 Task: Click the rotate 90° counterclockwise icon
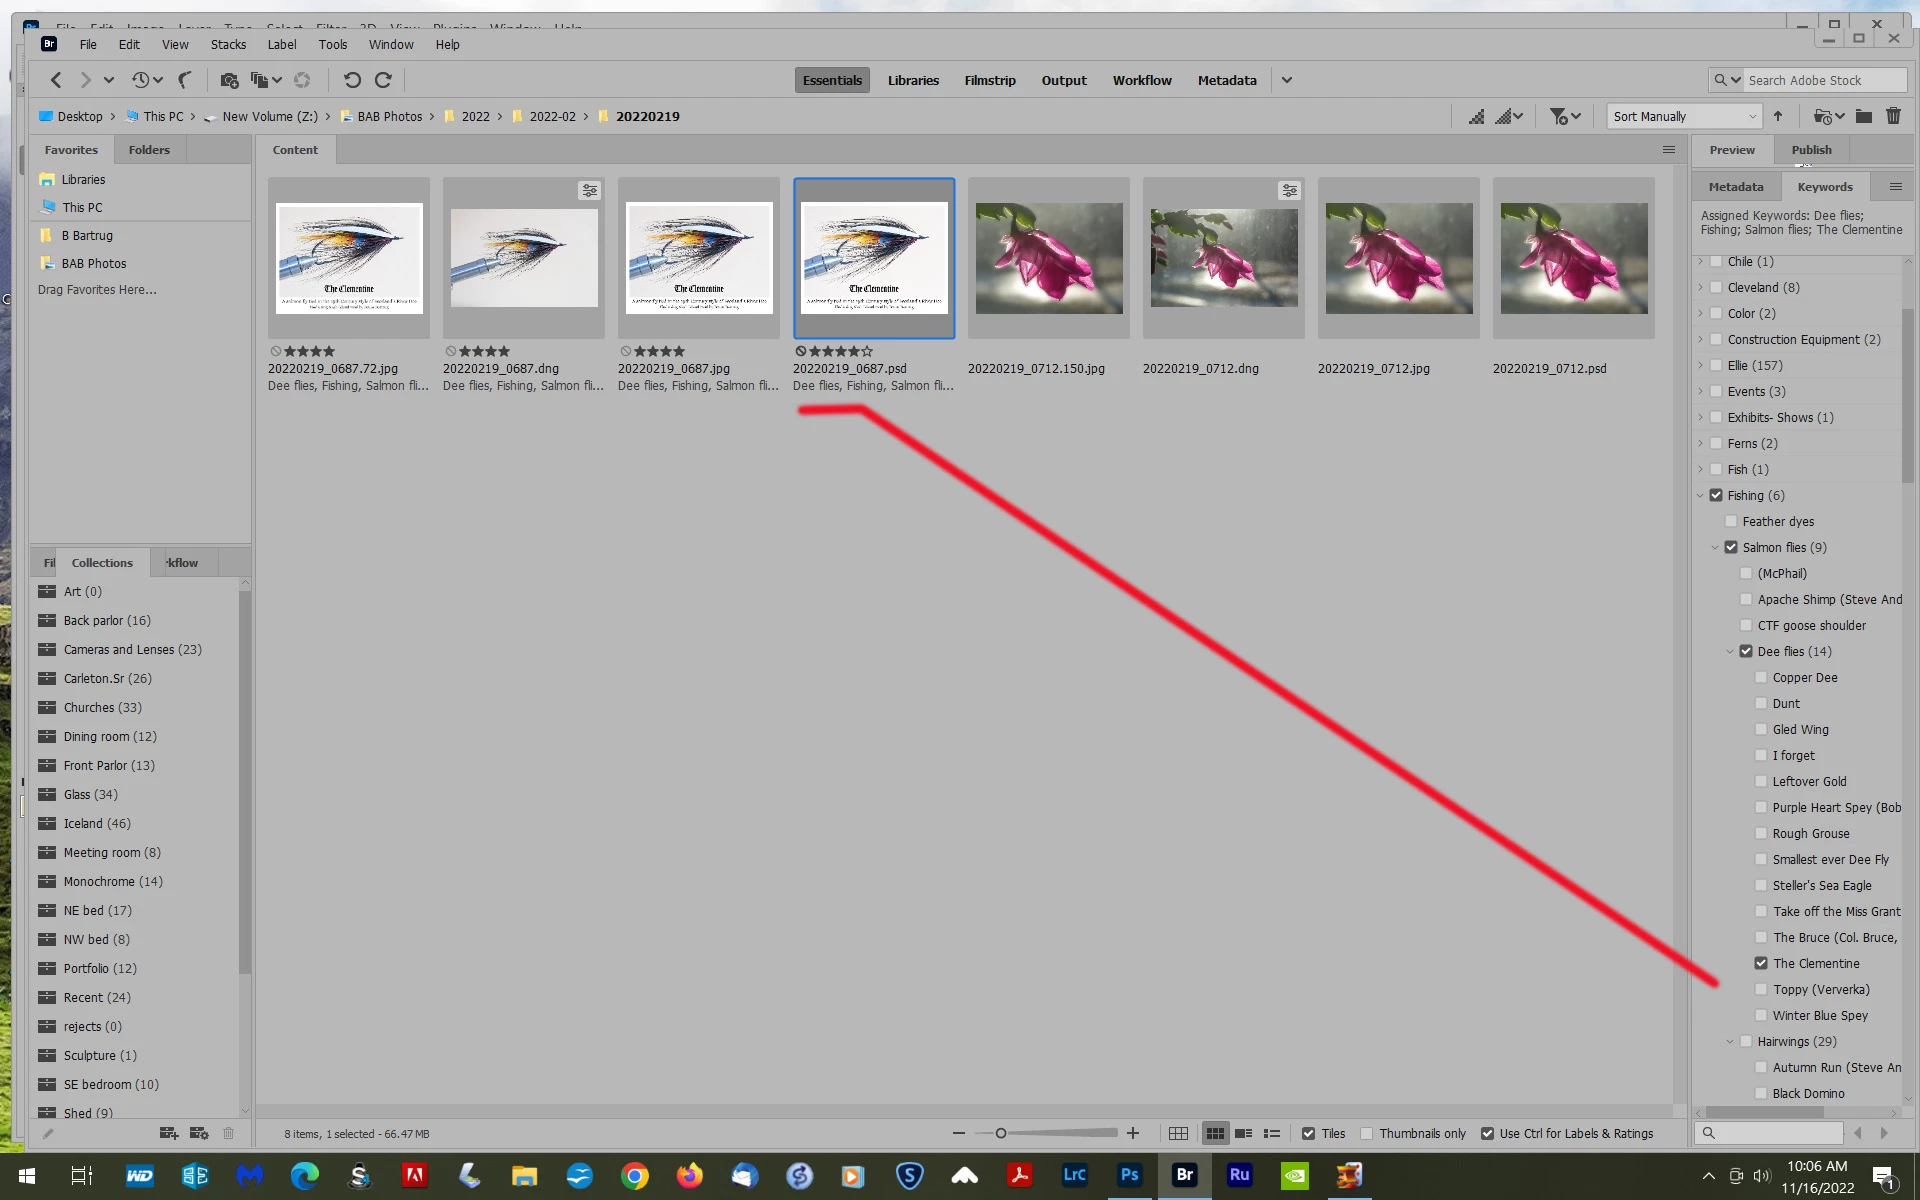point(352,80)
